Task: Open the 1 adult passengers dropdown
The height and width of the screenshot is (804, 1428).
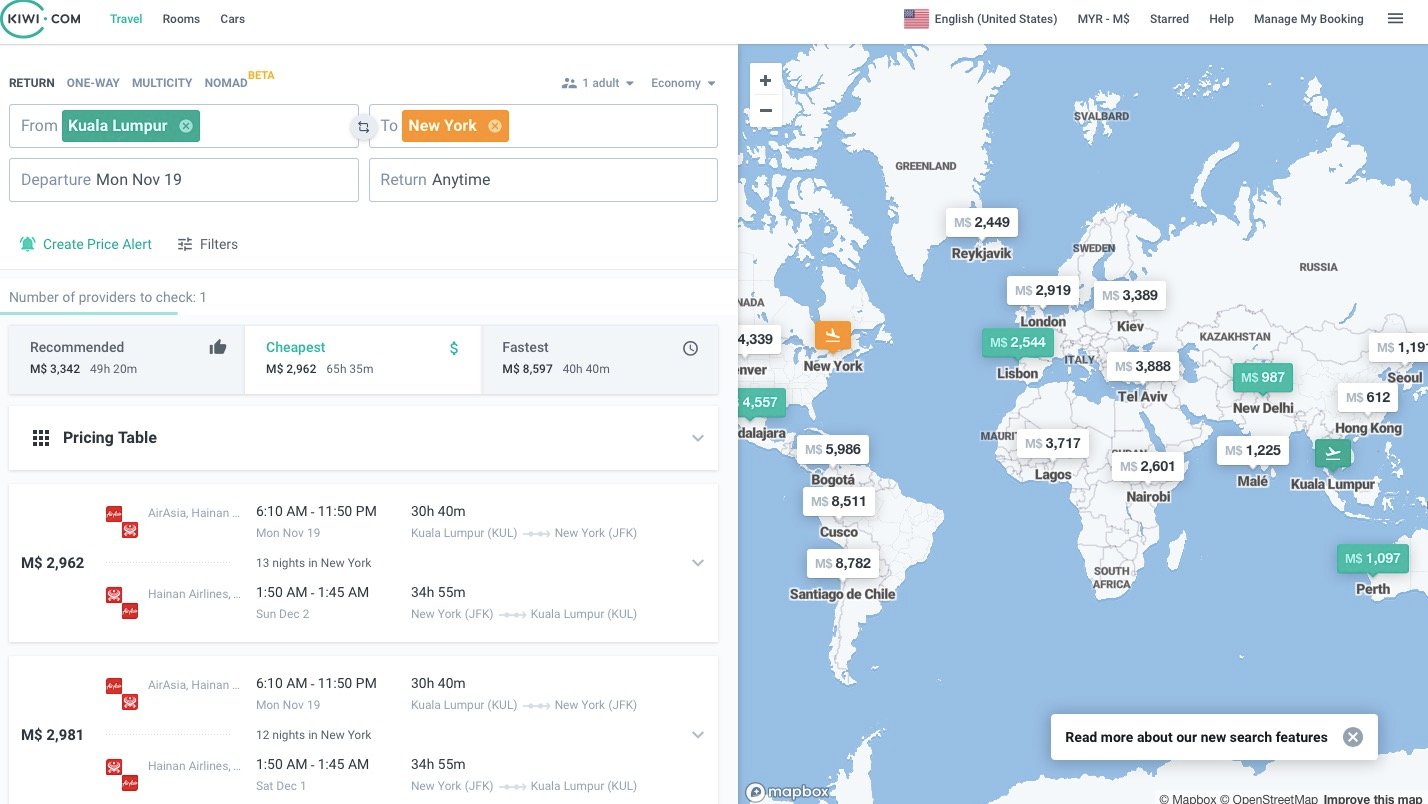Action: (598, 83)
